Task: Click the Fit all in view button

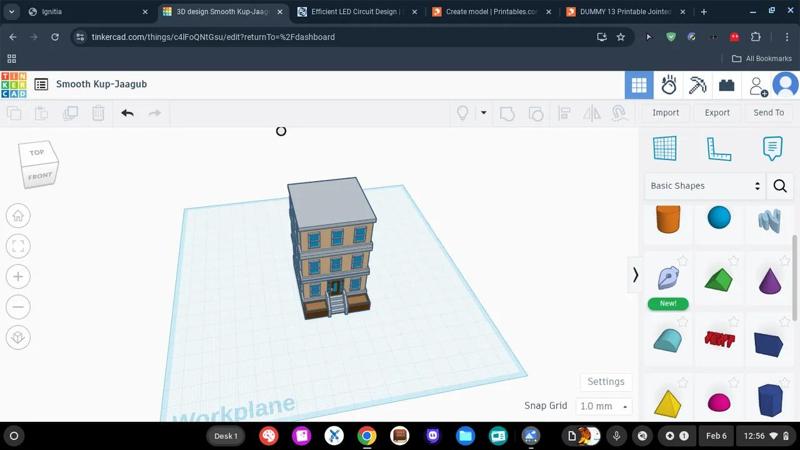Action: pos(18,246)
